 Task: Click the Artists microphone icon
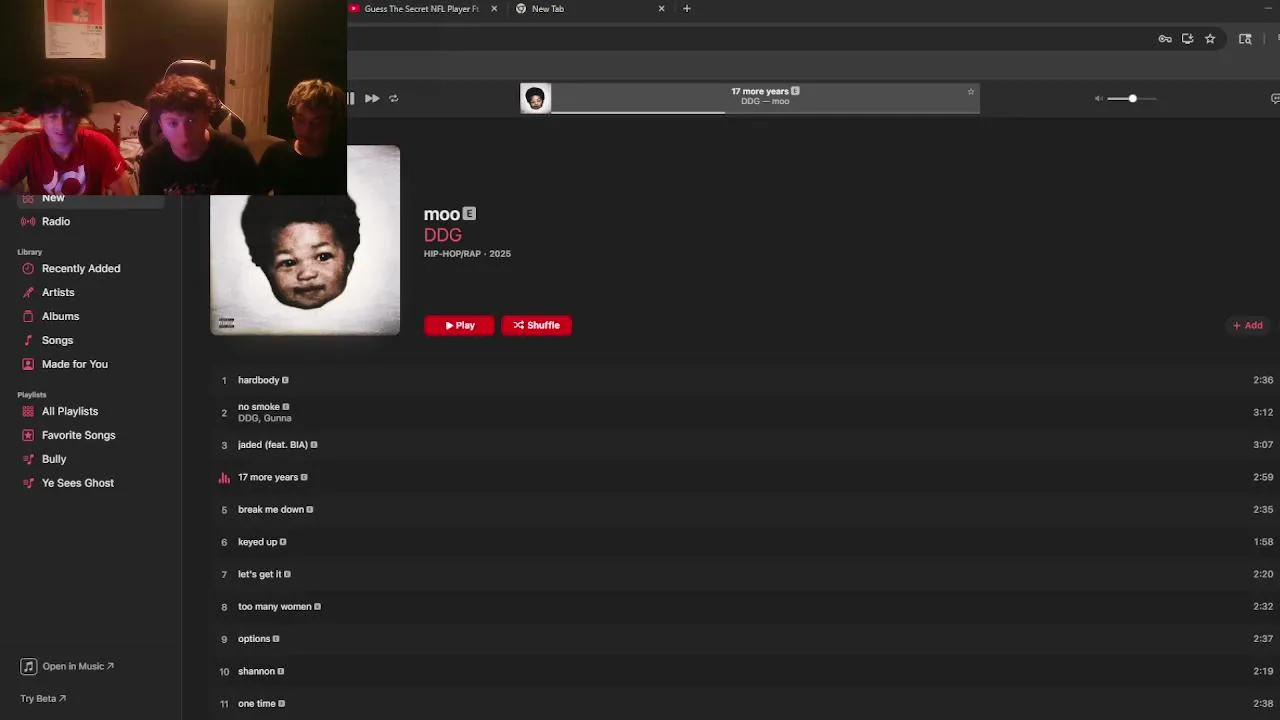click(x=28, y=292)
